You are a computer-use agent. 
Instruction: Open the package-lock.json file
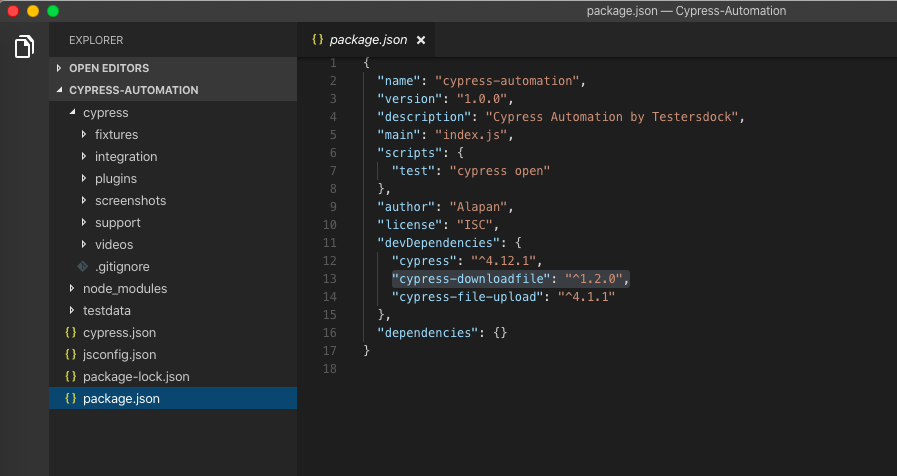[x=173, y=376]
